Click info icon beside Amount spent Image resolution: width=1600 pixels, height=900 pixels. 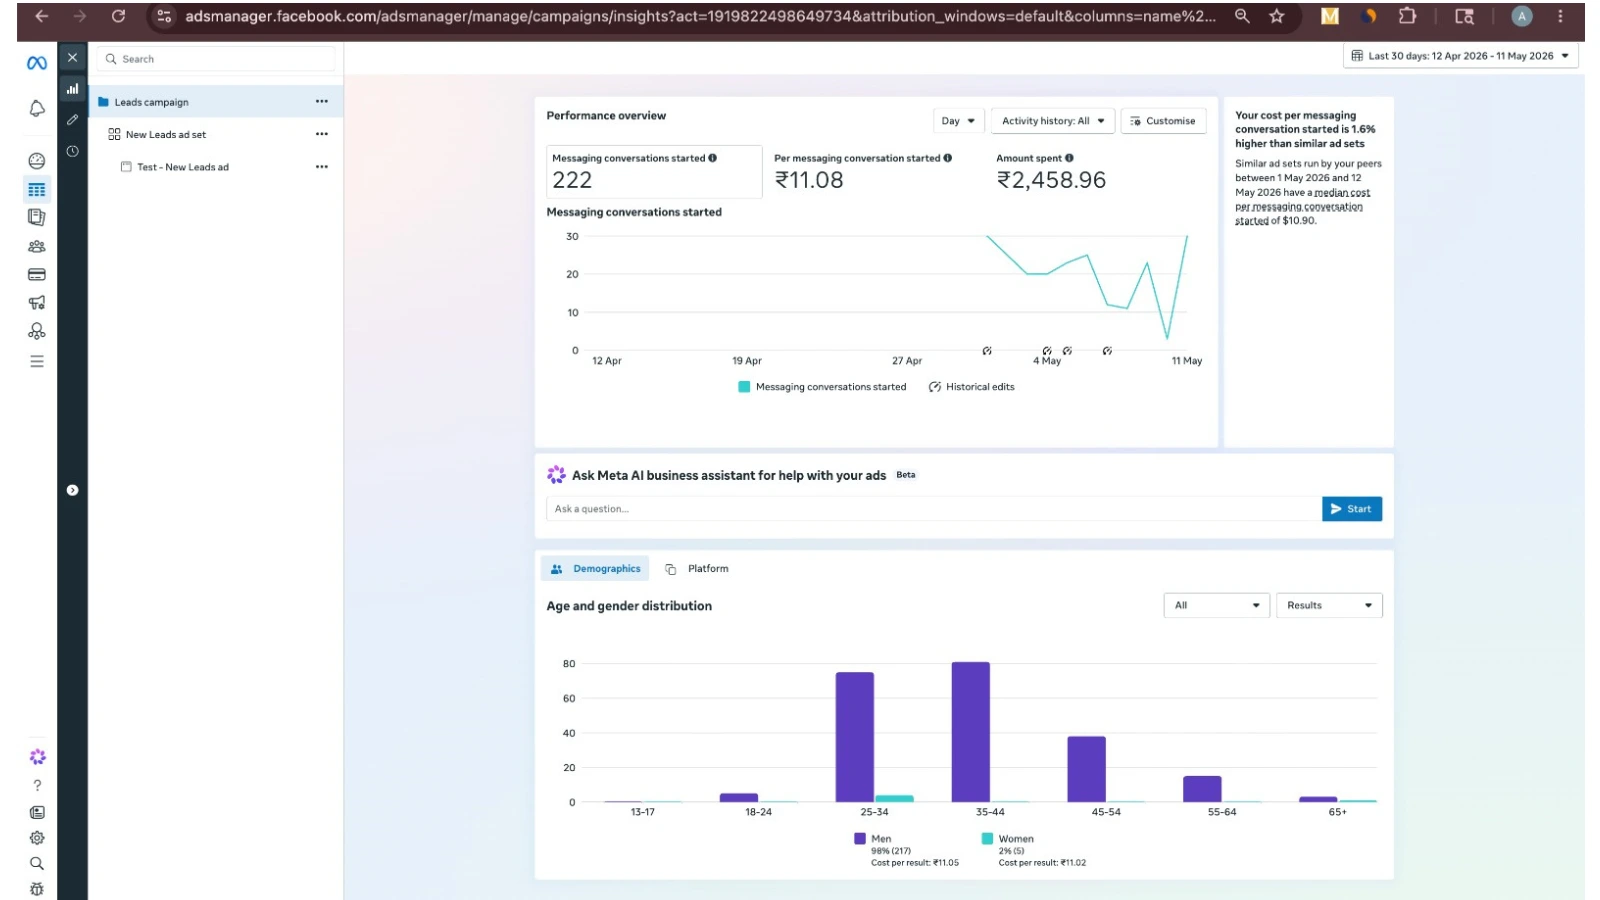(x=1069, y=158)
